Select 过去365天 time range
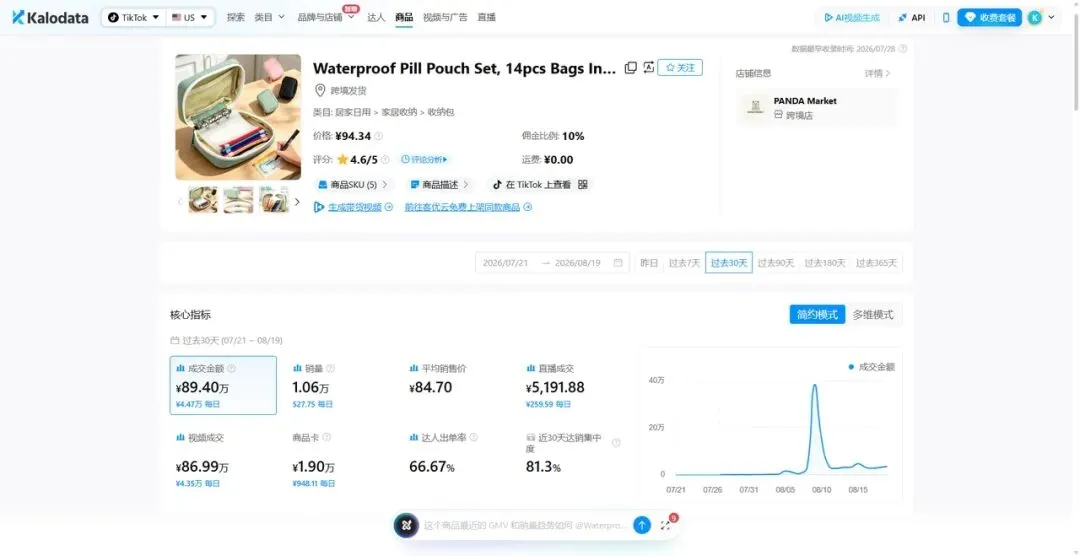 click(876, 262)
